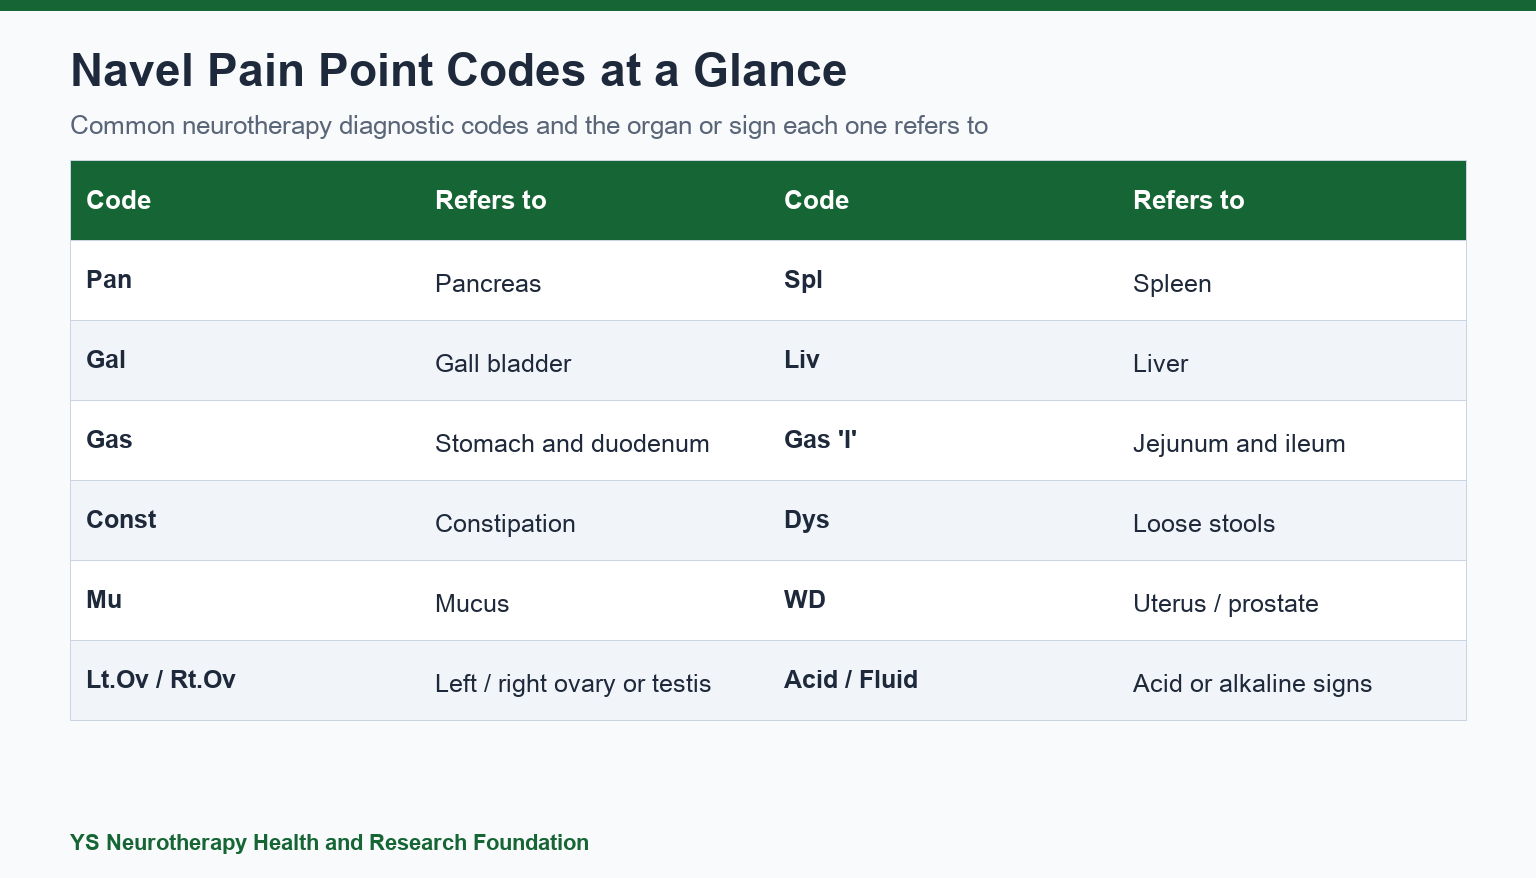This screenshot has width=1536, height=878.
Task: Click the 'Gas' code cell for stomach
Action: point(245,440)
